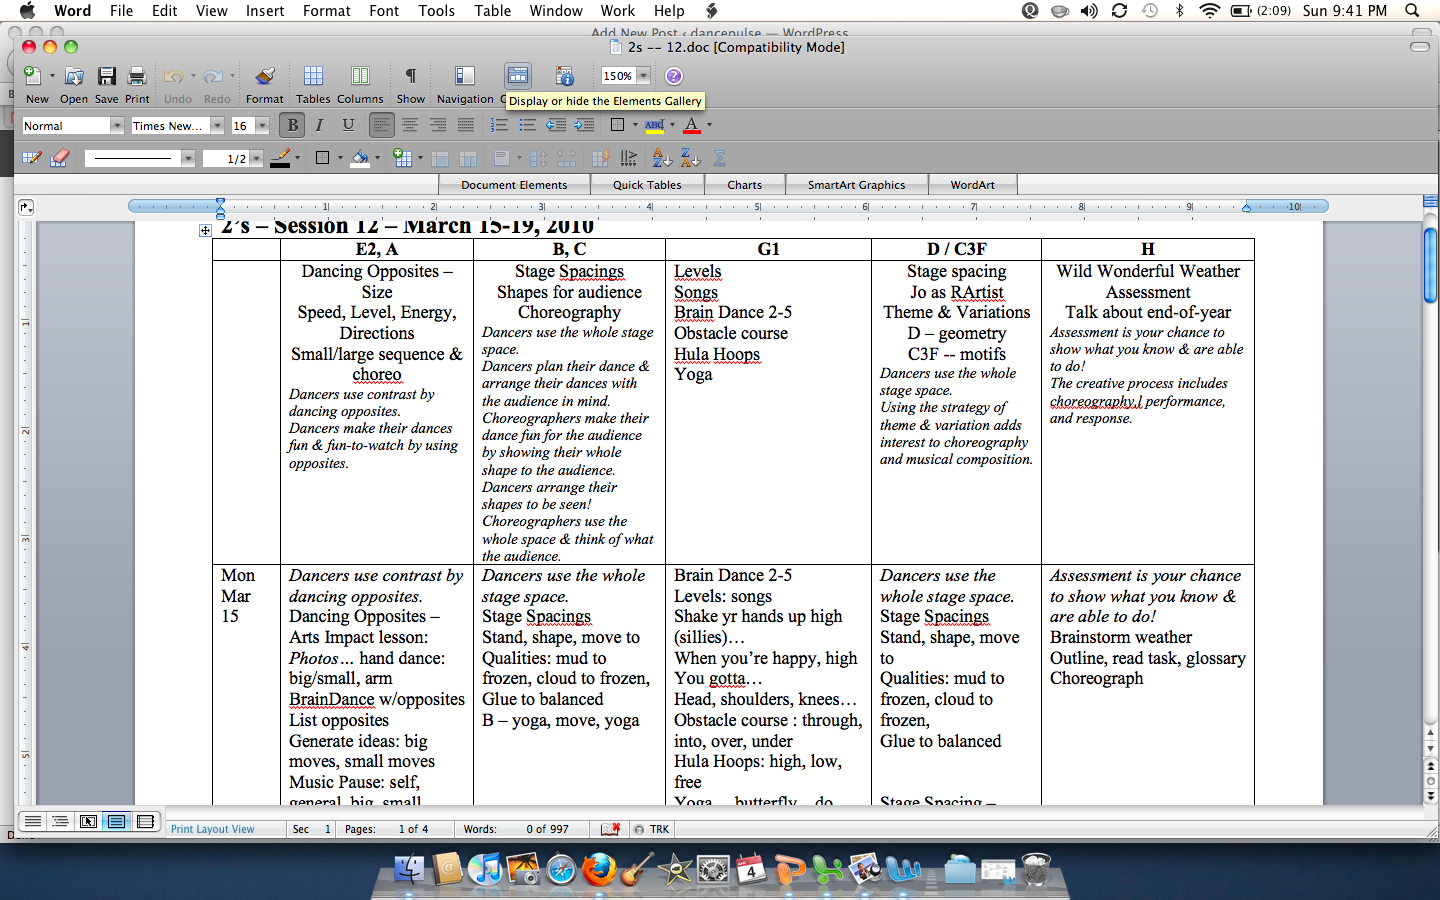Select the table Eraser tool
The height and width of the screenshot is (900, 1440).
tap(59, 158)
